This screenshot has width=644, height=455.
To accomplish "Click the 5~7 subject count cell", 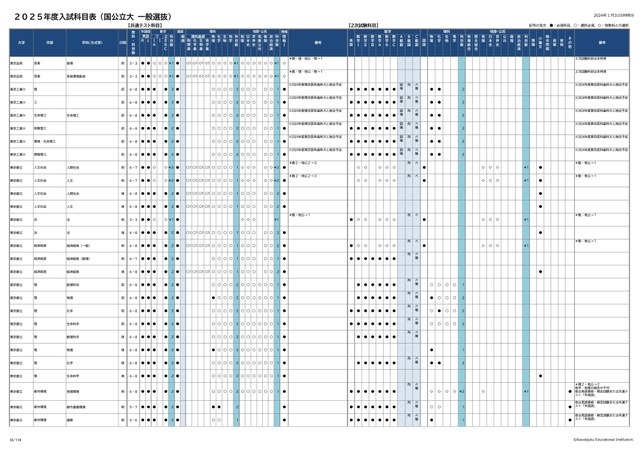I will tap(133, 407).
